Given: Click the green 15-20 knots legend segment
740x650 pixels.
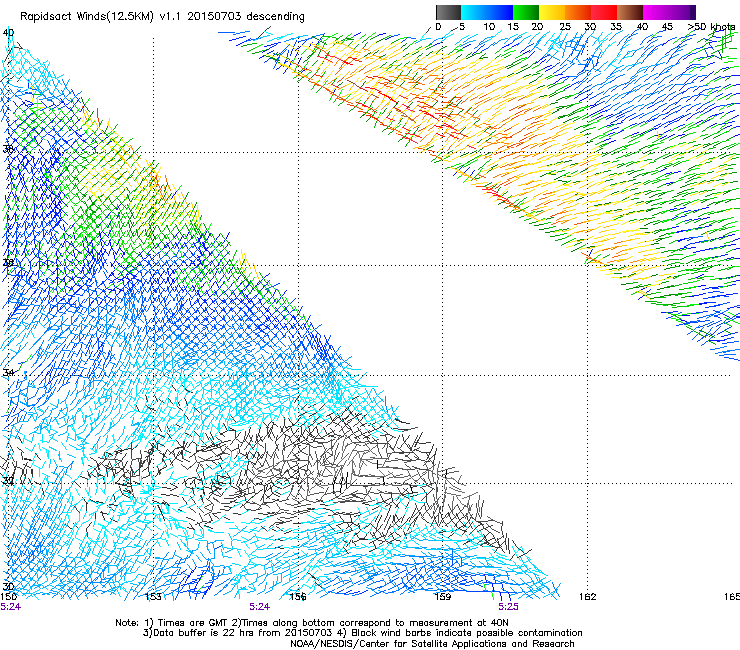Looking at the screenshot, I should coord(526,12).
